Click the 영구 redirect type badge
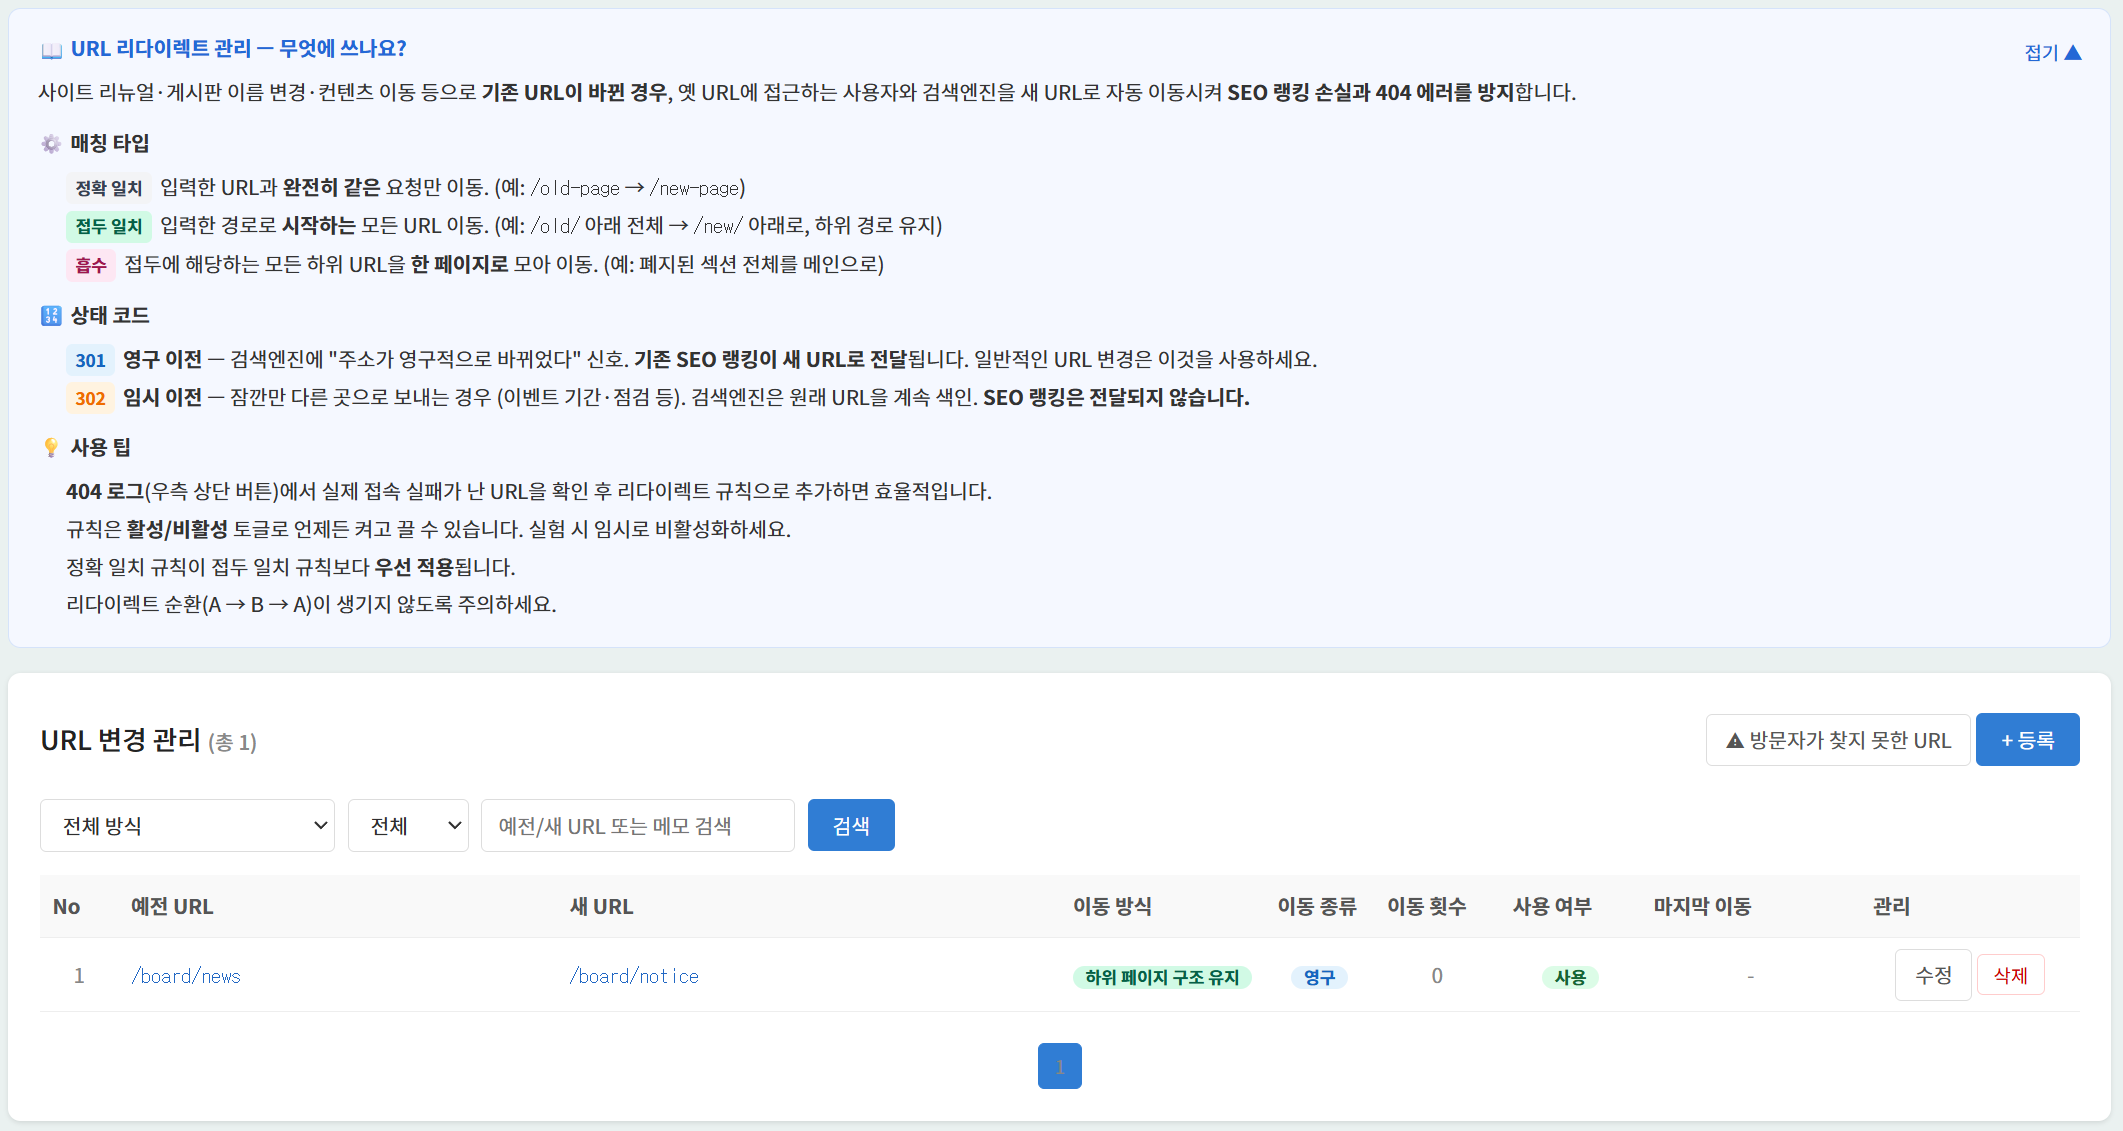The height and width of the screenshot is (1131, 2123). [x=1318, y=977]
